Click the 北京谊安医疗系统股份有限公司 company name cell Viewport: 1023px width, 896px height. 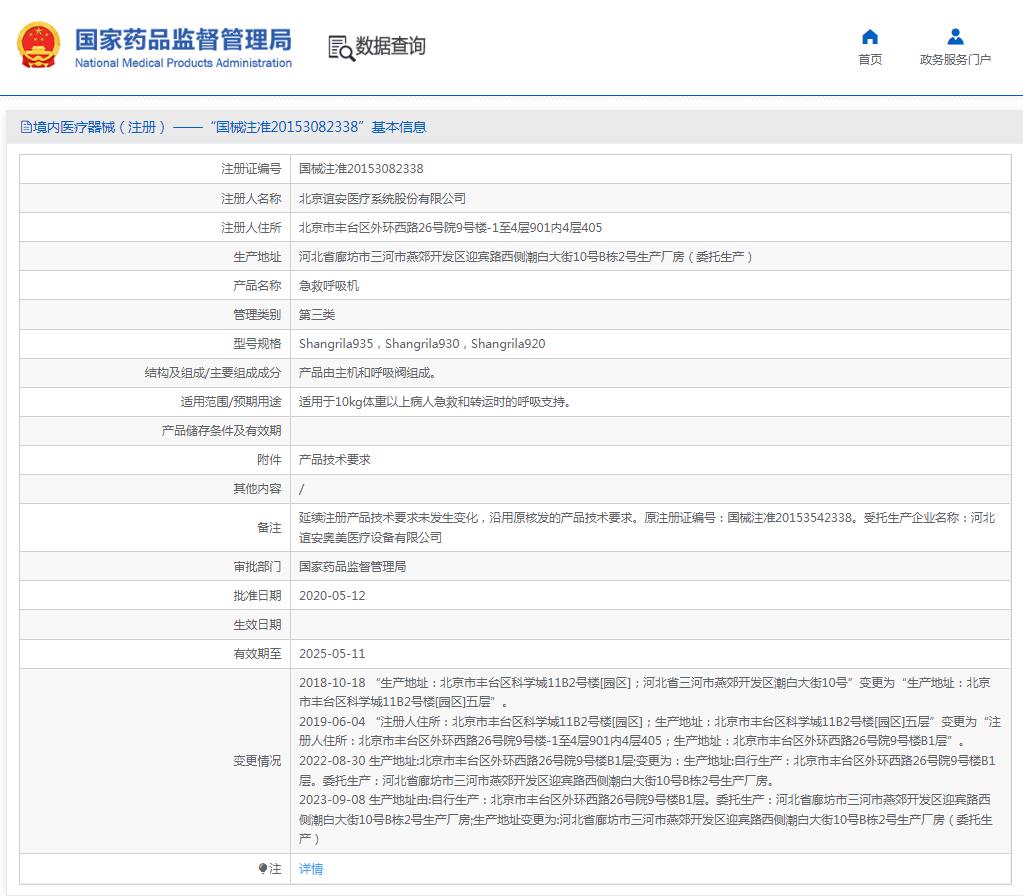click(x=382, y=197)
